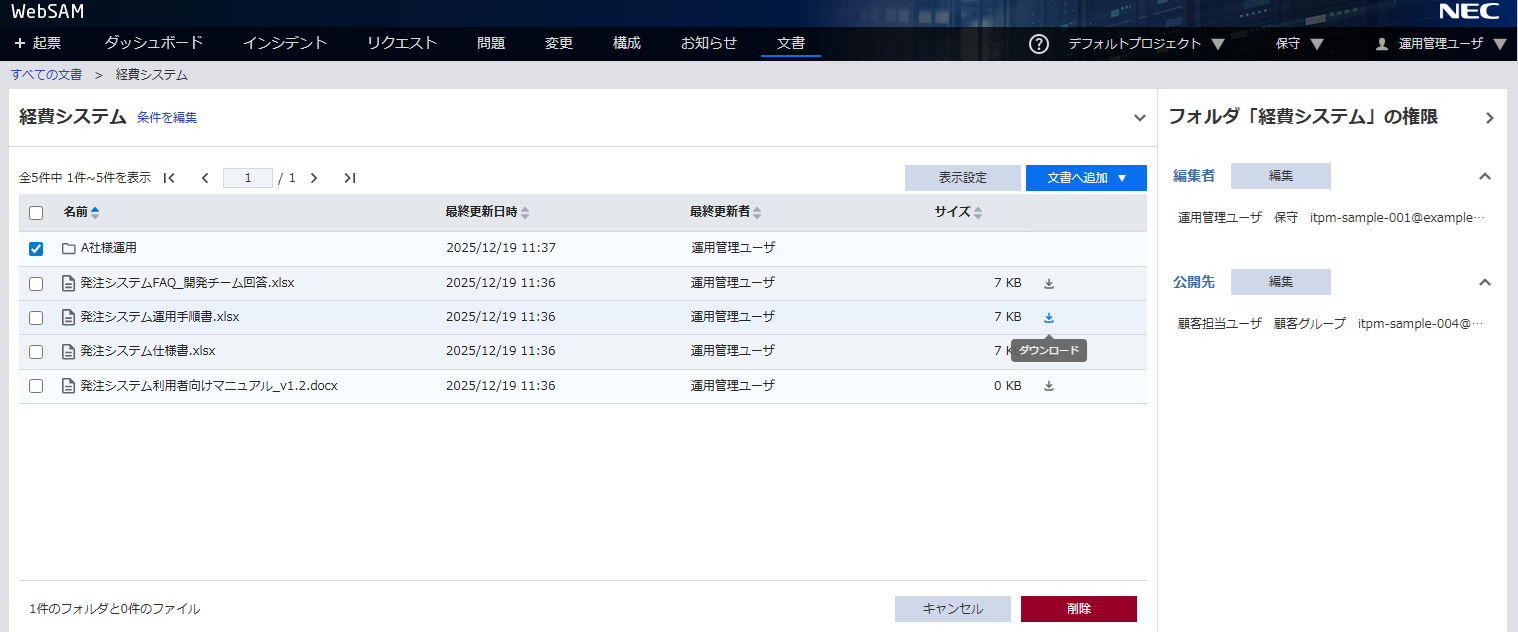The image size is (1518, 632).
Task: Uncheck the A社様運用 folder checkbox
Action: pos(36,249)
